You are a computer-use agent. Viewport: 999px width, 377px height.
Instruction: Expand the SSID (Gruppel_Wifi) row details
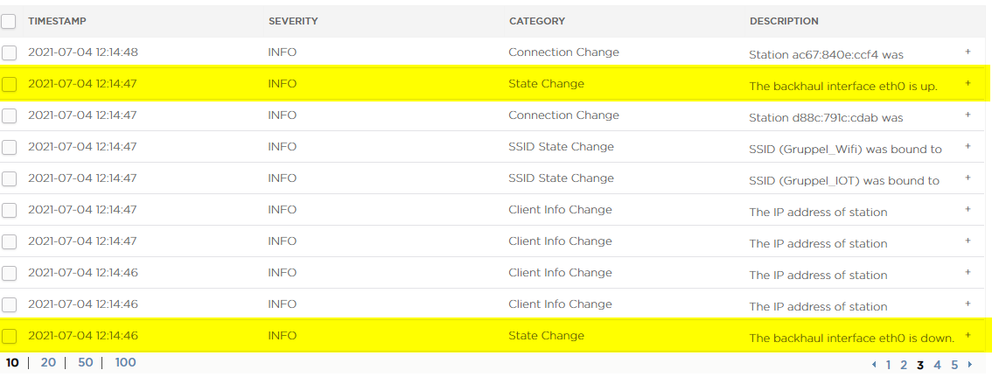point(968,146)
